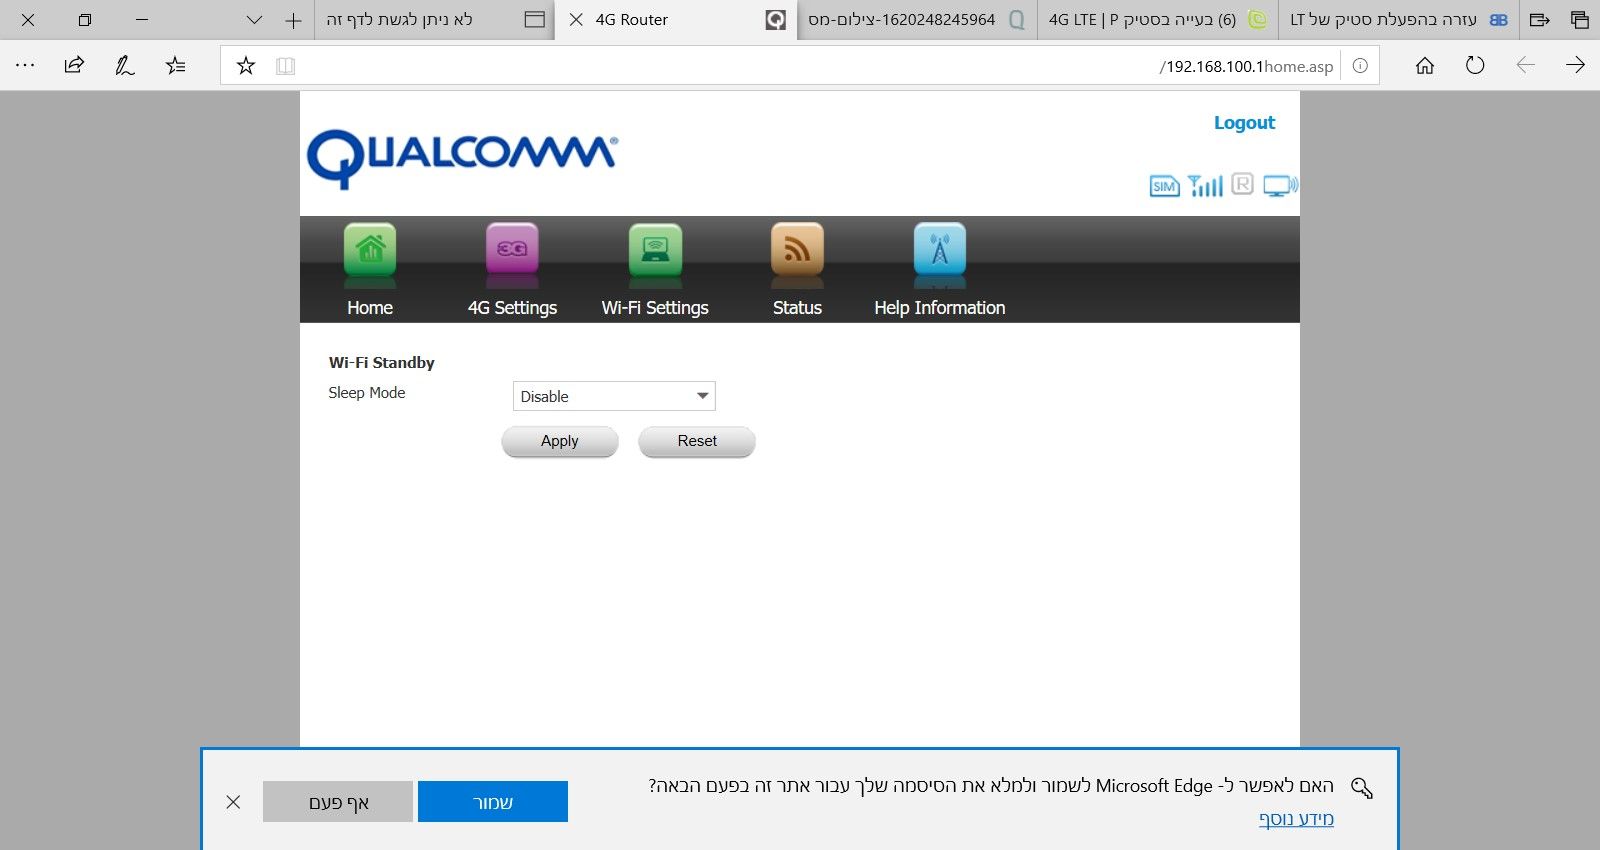This screenshot has height=850, width=1600.
Task: Switch to the 'לא ניתן לגשת לדף זה' tab
Action: (435, 20)
